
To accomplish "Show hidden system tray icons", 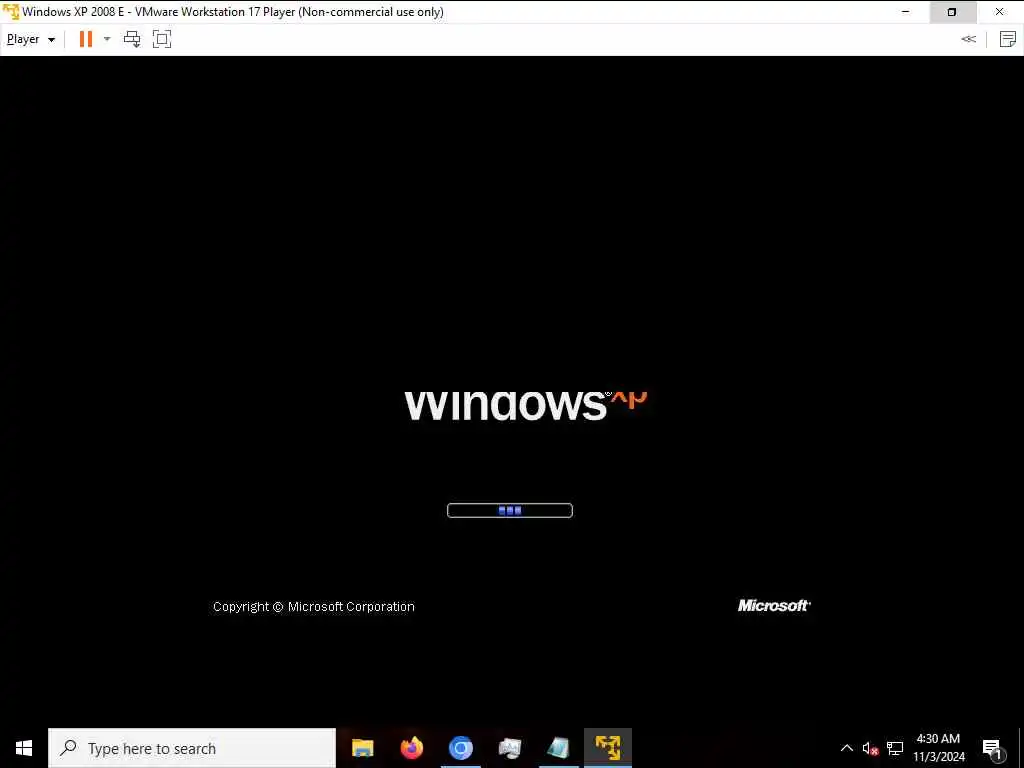I will point(846,748).
